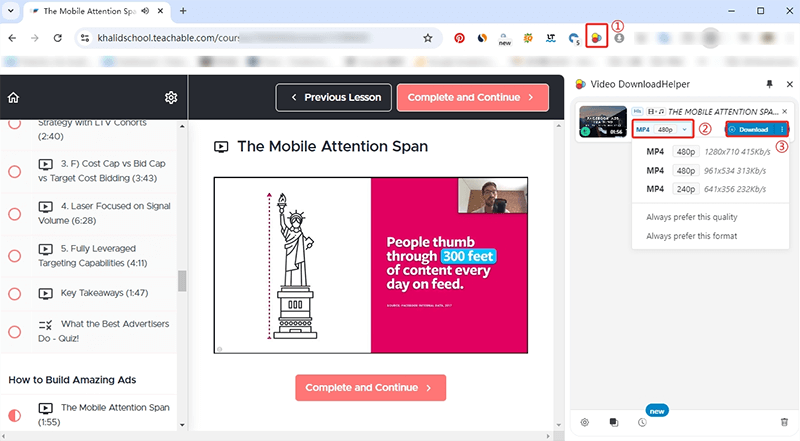Choose Always prefer this quality
The width and height of the screenshot is (800, 441).
point(691,217)
